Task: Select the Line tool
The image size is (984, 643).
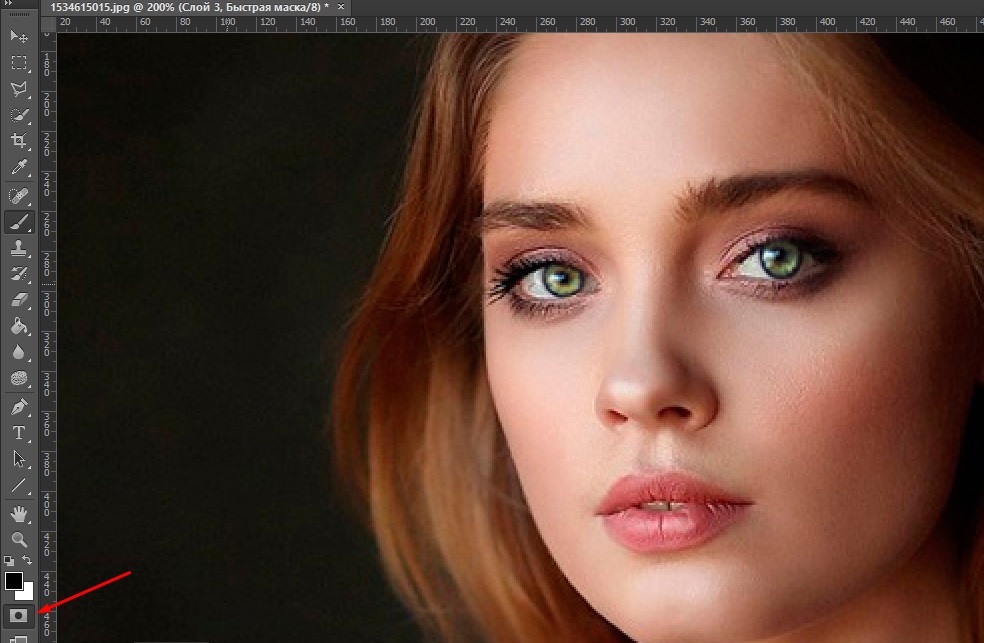Action: click(19, 485)
